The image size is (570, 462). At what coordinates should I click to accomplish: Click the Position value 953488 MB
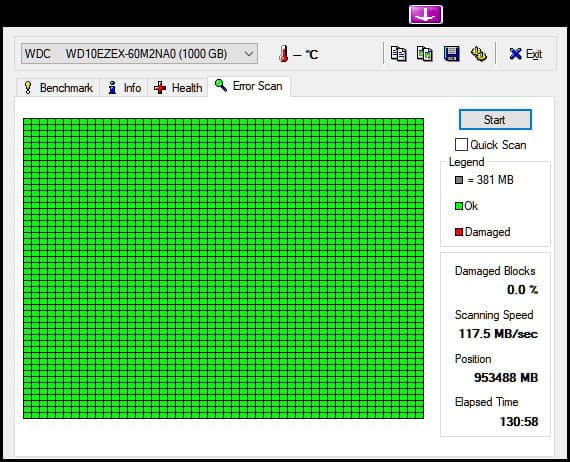pyautogui.click(x=506, y=378)
